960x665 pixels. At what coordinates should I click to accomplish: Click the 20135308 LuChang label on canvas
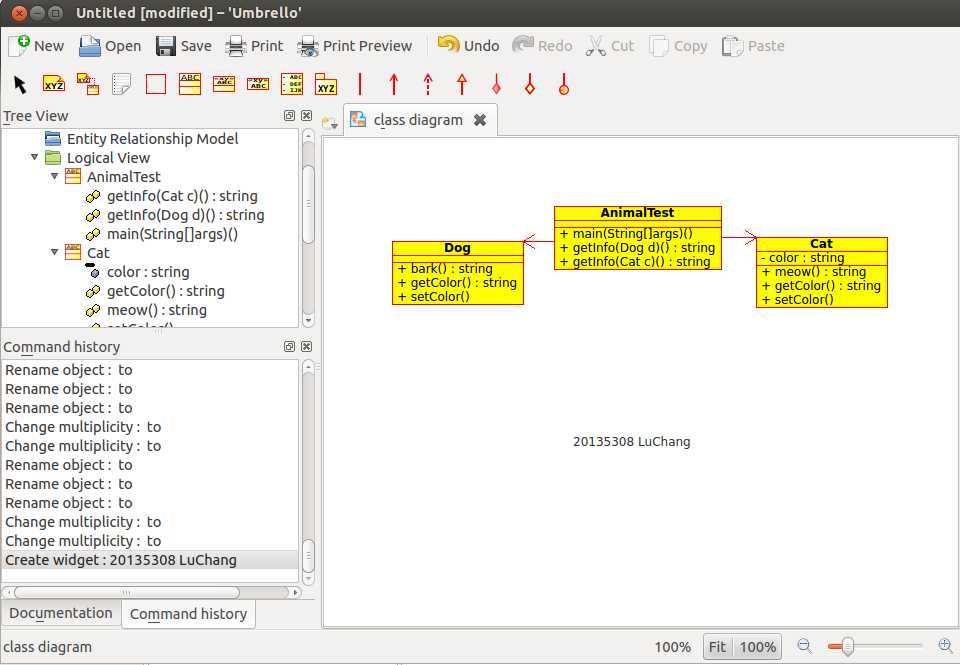coord(631,441)
